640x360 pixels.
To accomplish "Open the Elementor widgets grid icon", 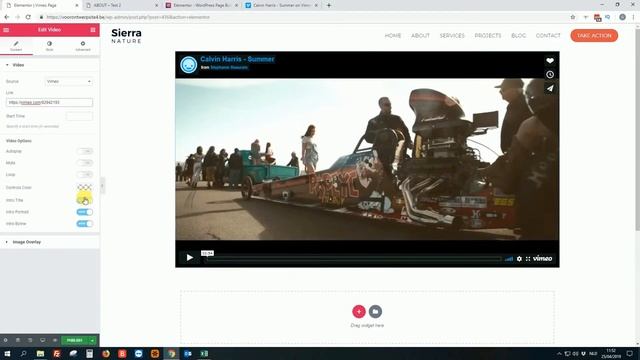I will coord(93,30).
